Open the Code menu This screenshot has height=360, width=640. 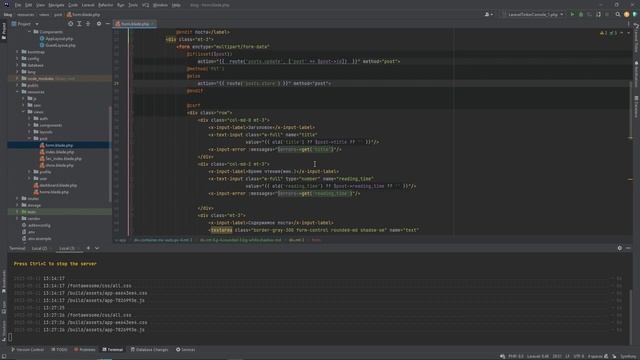tap(73, 5)
